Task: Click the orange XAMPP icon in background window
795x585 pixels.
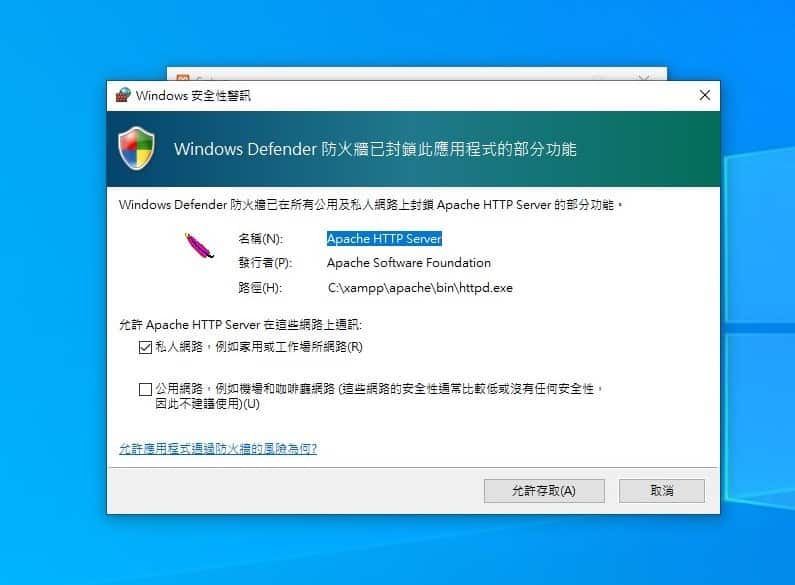Action: 183,78
